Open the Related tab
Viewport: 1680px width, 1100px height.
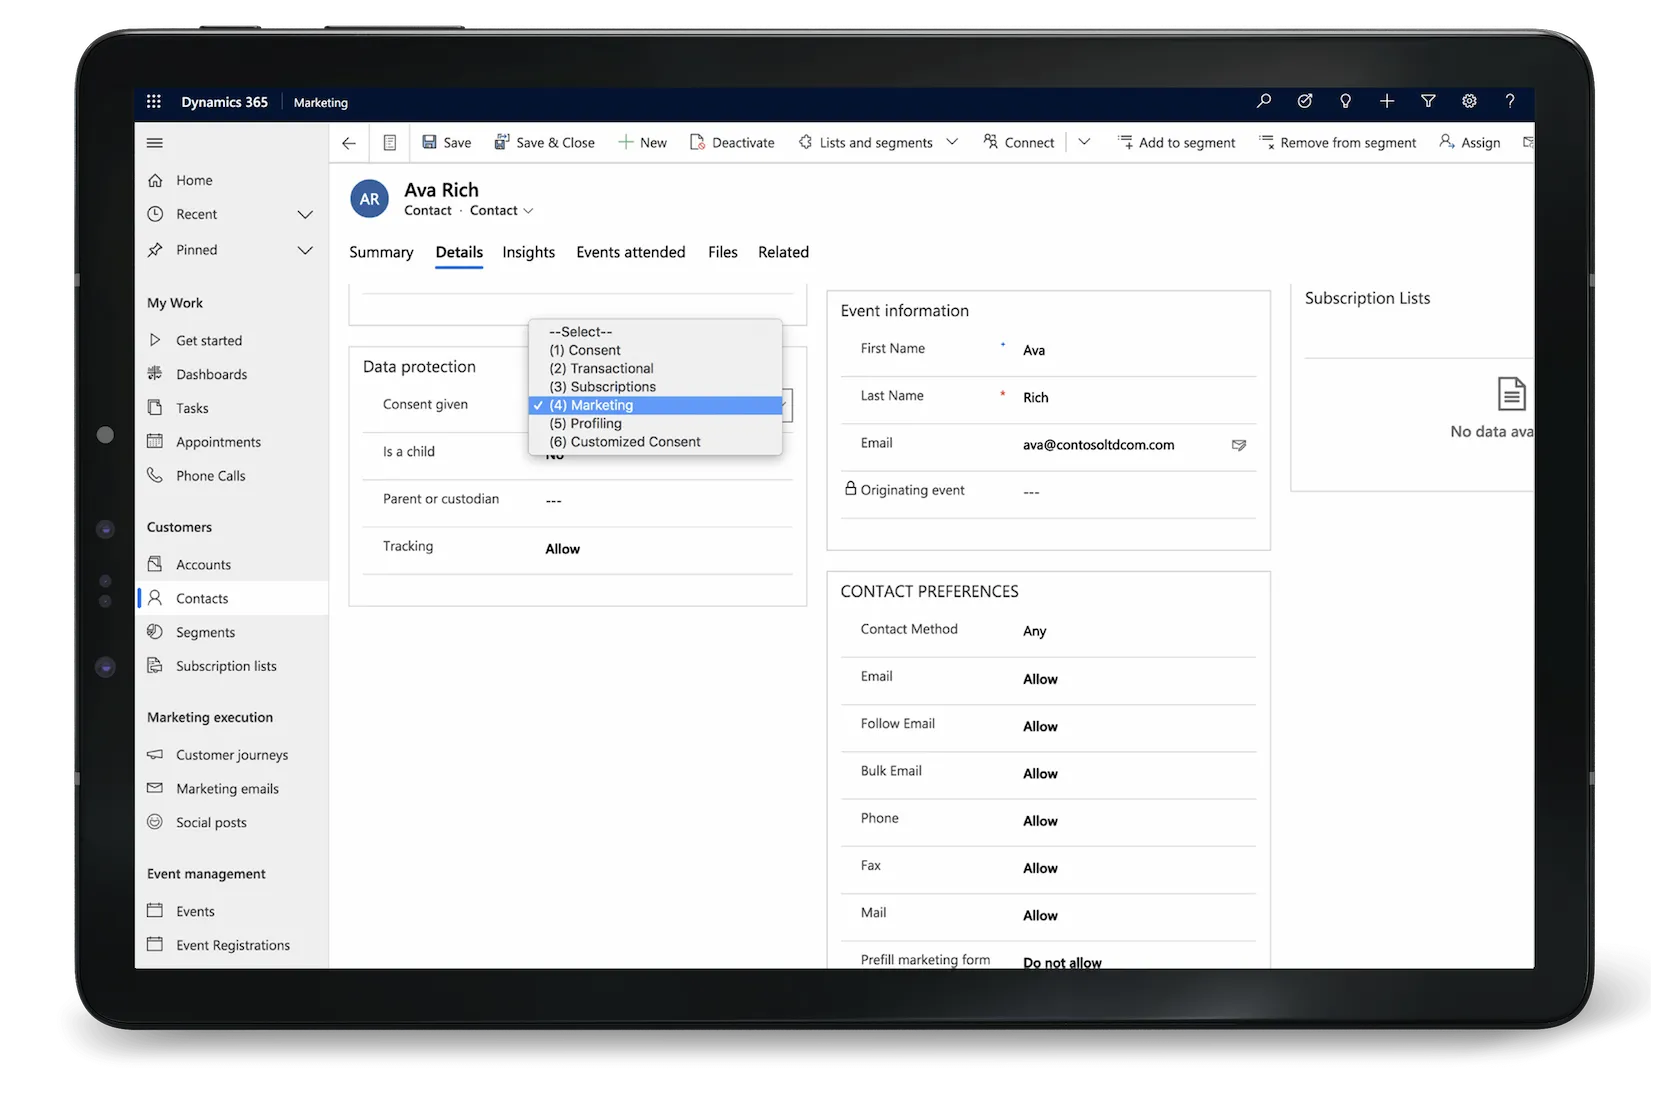(783, 252)
